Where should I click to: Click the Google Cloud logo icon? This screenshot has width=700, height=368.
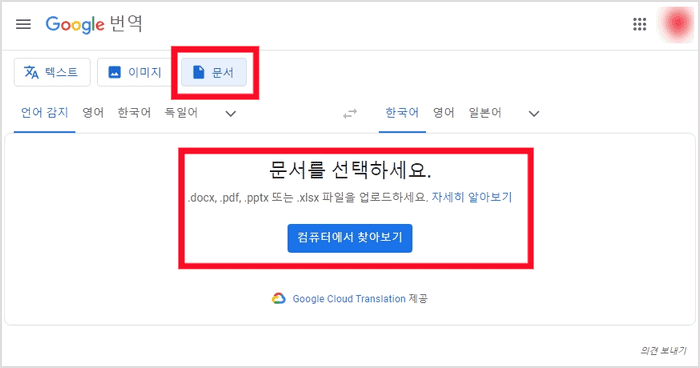(x=279, y=298)
